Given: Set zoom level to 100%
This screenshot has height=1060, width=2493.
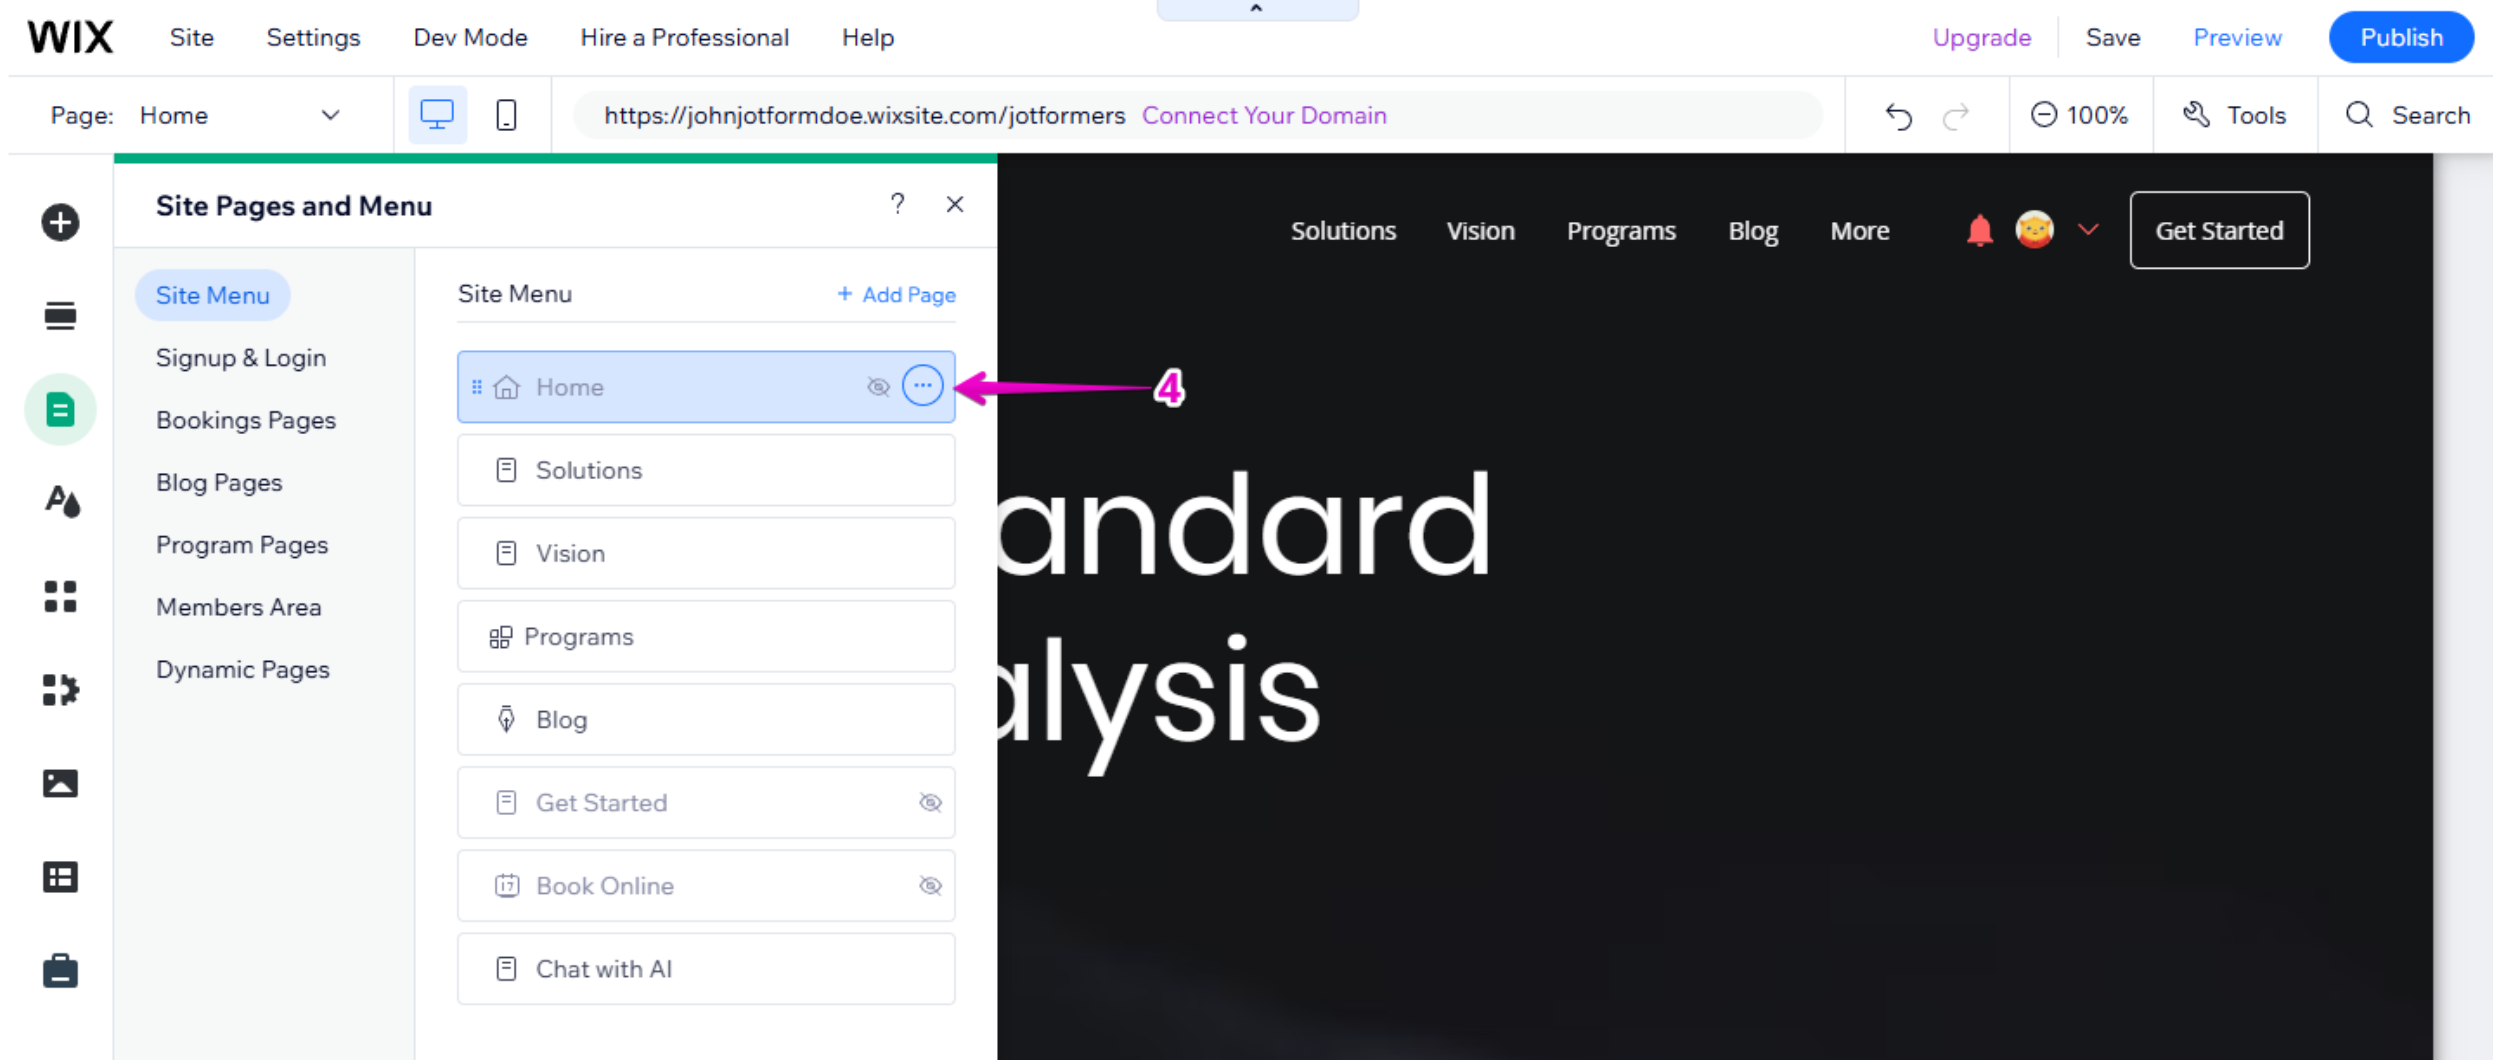Looking at the screenshot, I should (2081, 115).
